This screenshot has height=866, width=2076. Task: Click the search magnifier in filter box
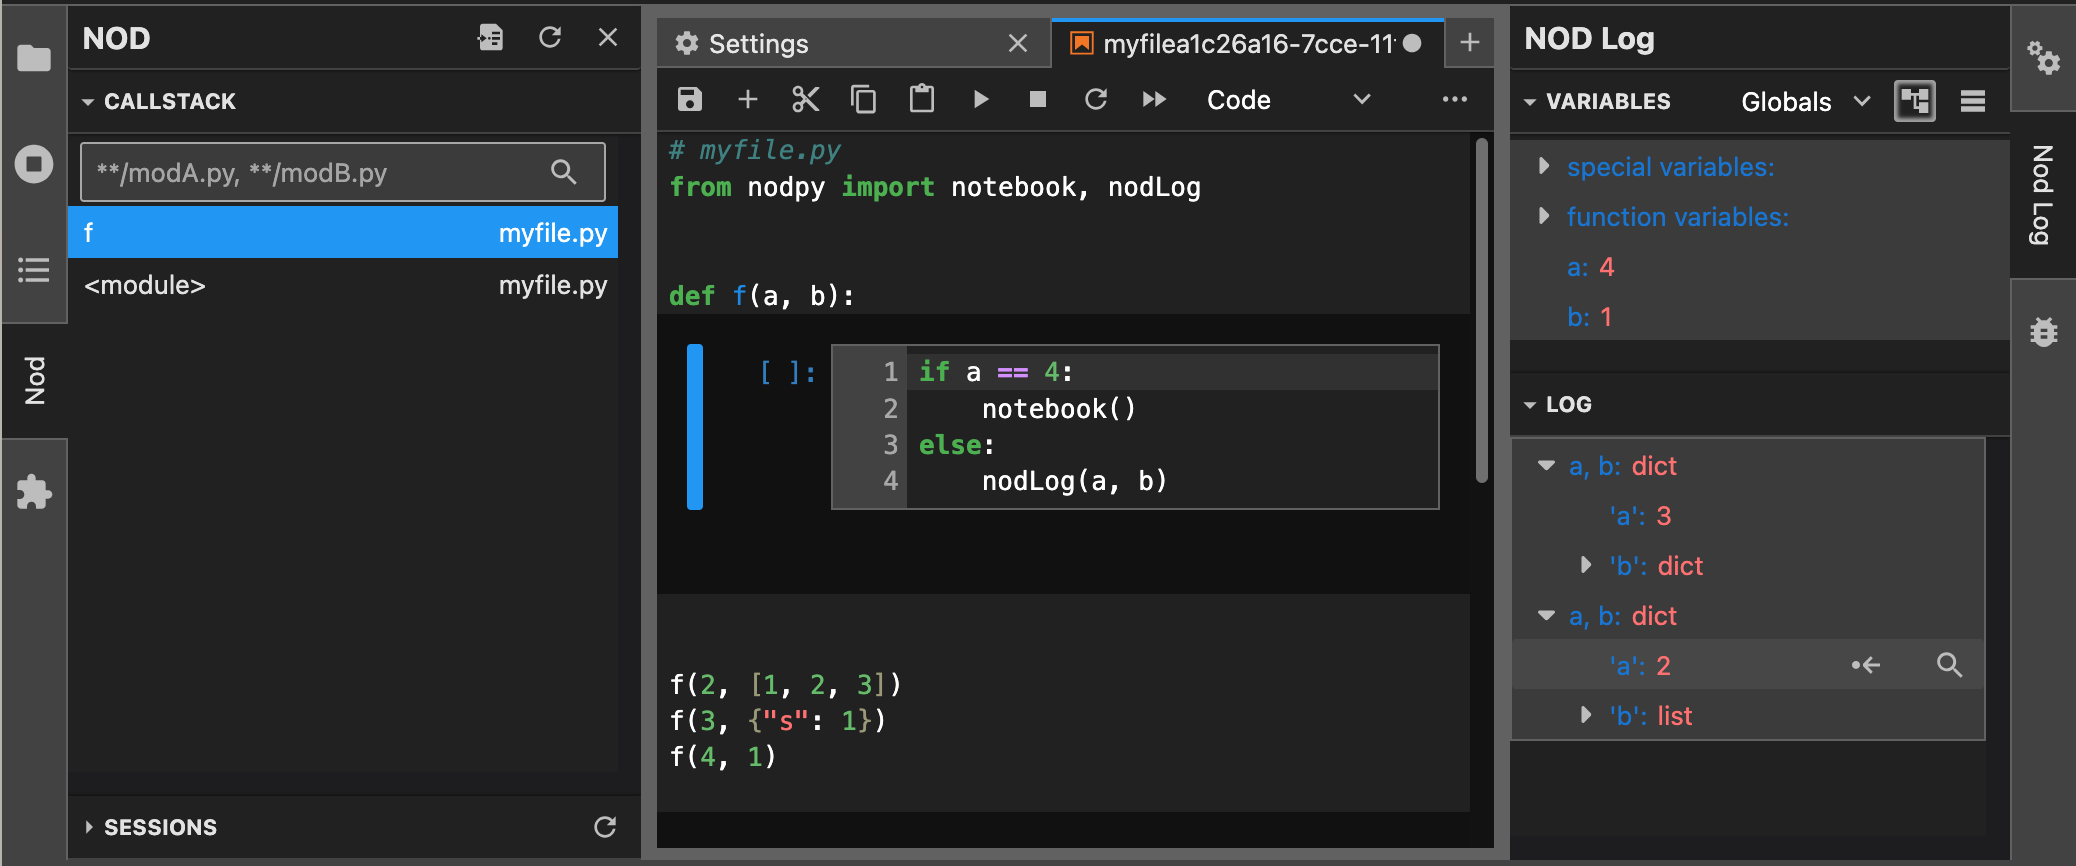564,172
